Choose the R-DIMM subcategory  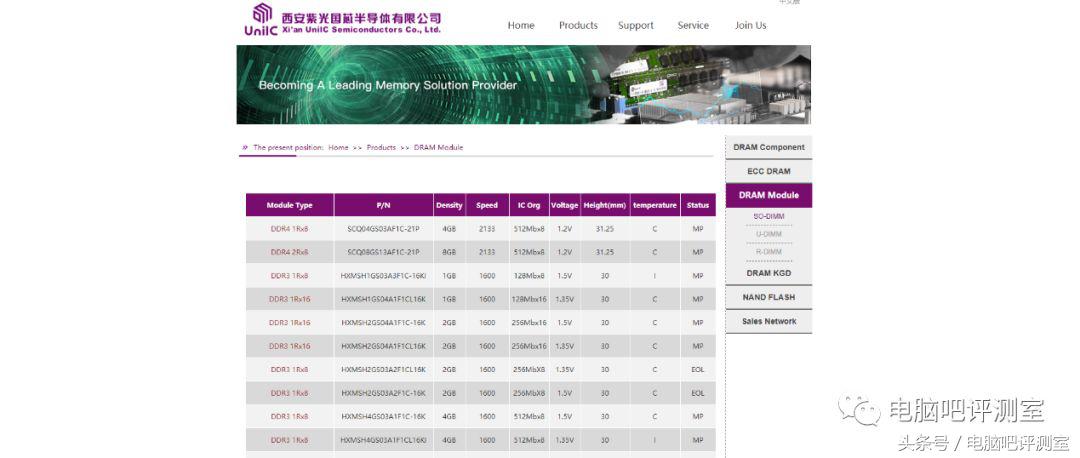point(768,252)
